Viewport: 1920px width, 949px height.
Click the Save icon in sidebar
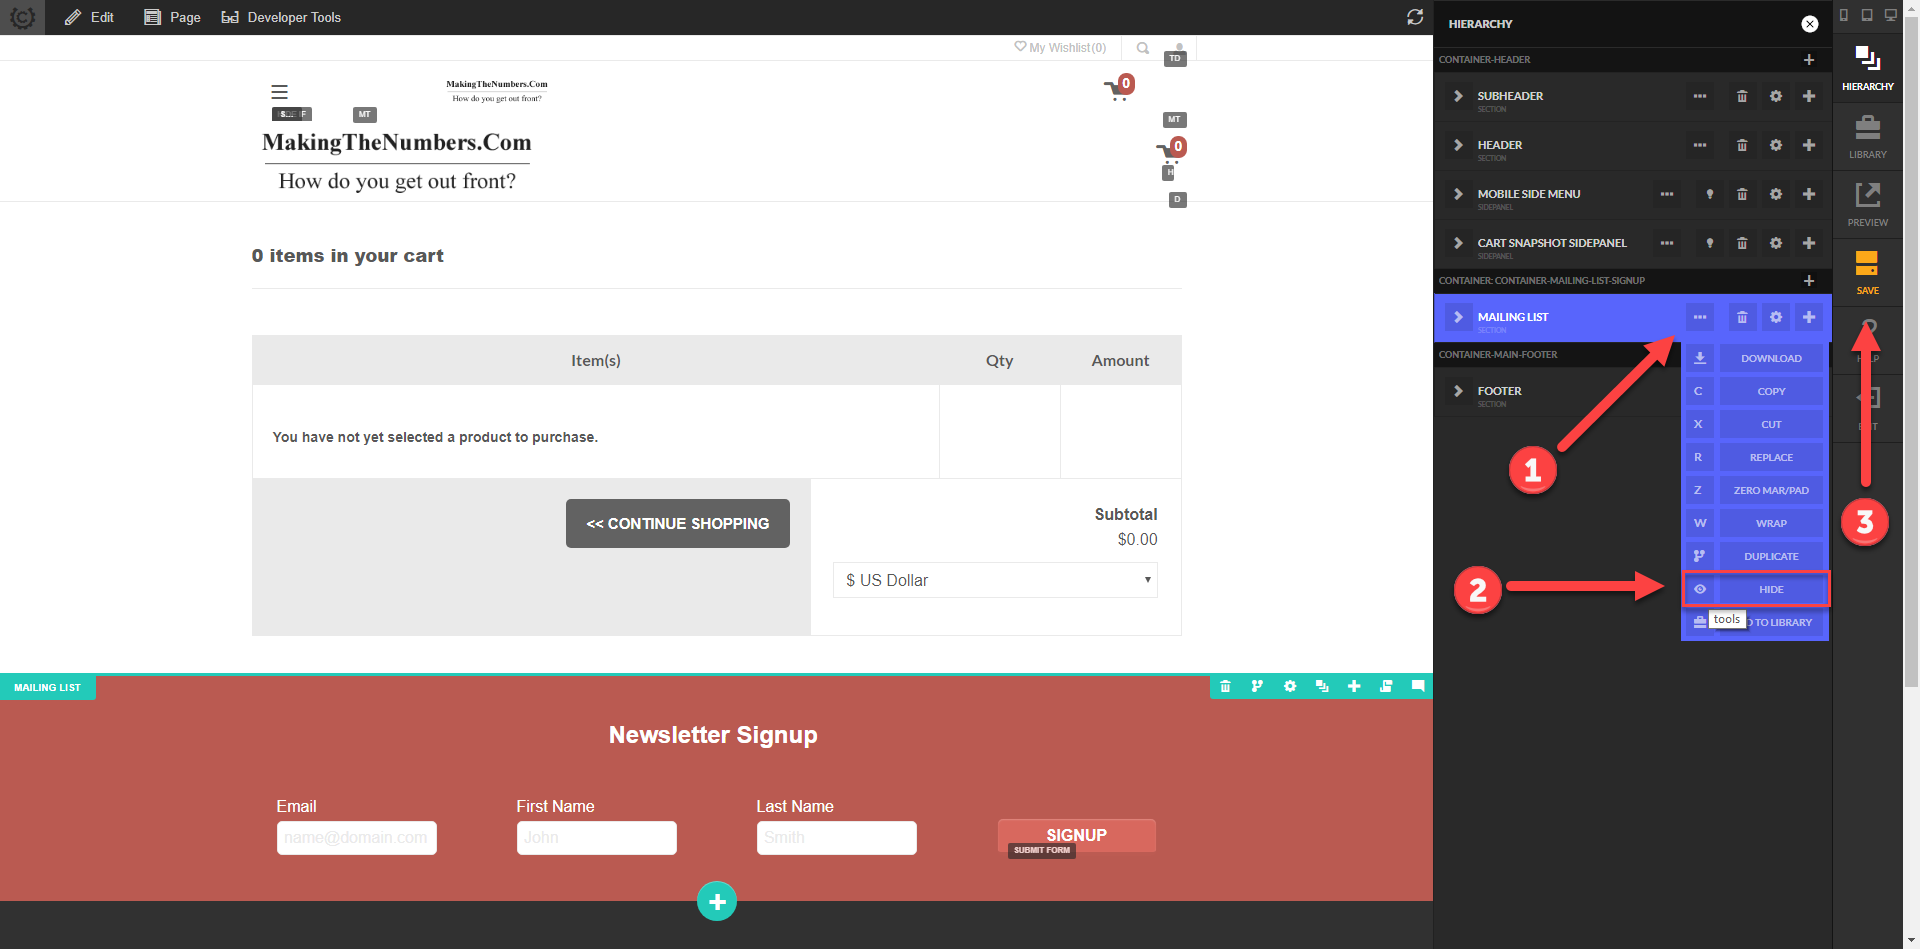click(x=1867, y=272)
